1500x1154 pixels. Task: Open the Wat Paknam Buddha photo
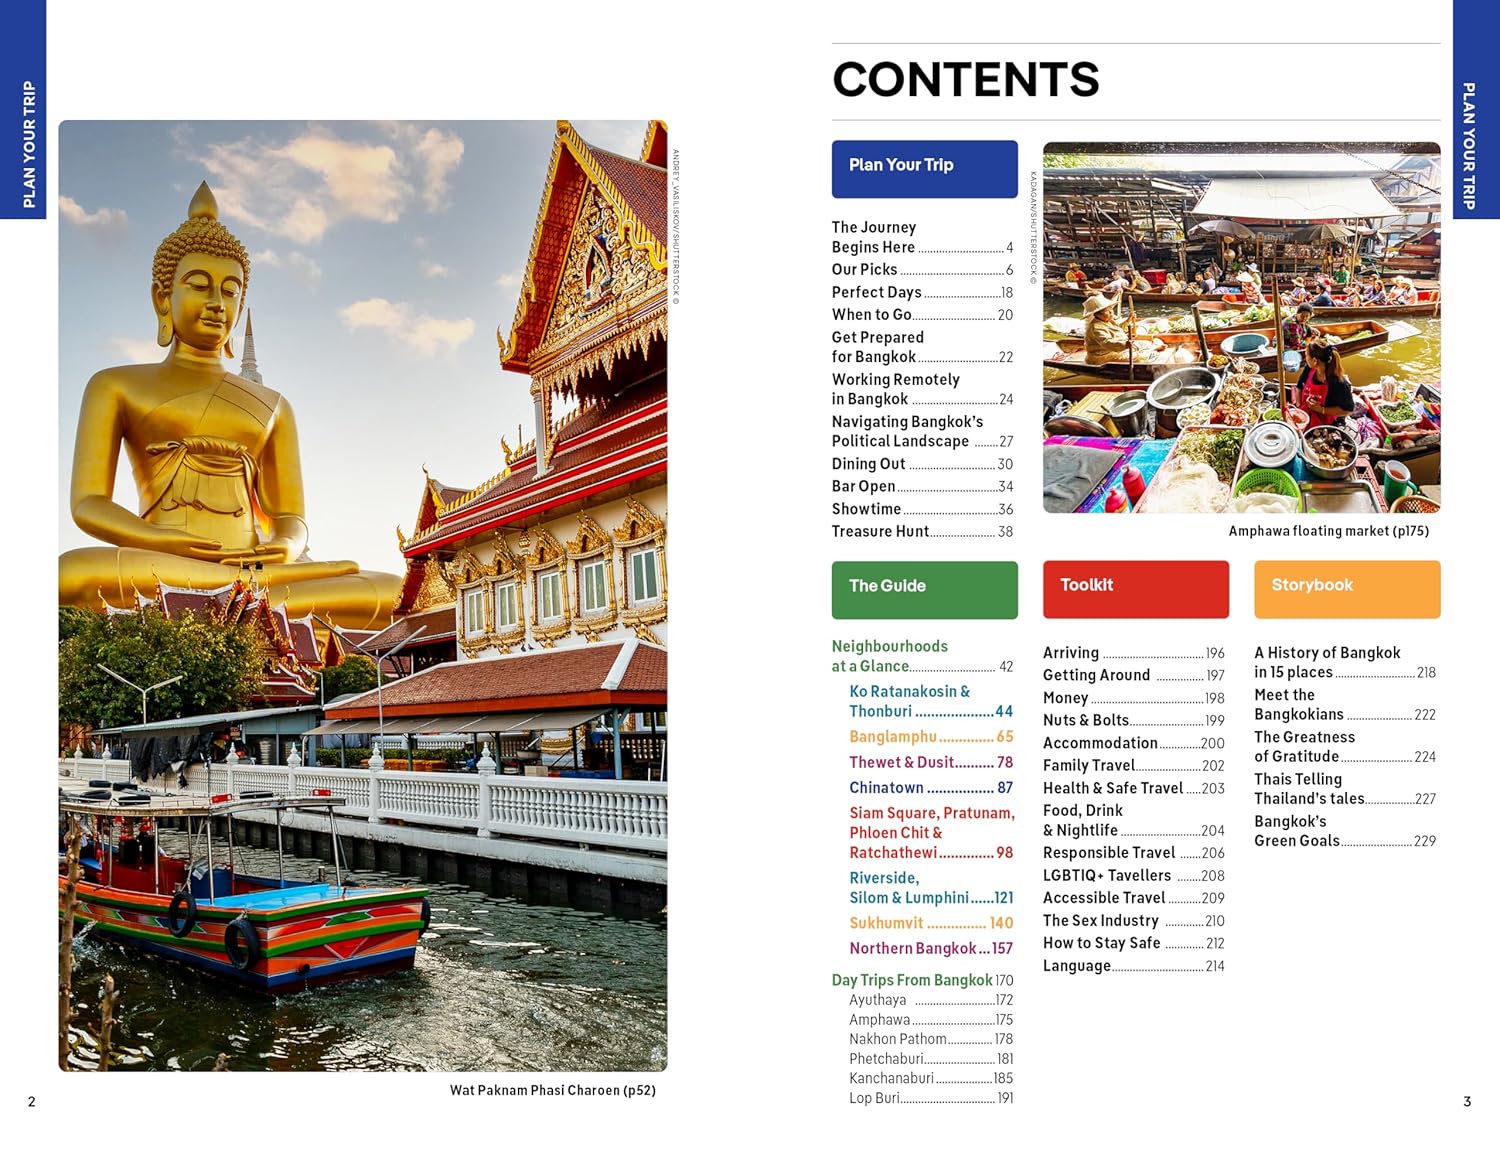363,595
